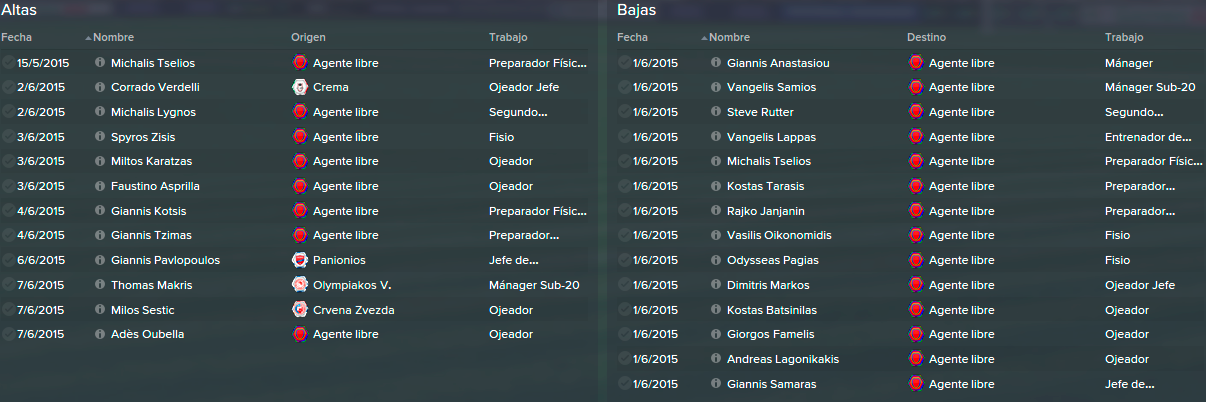This screenshot has width=1206, height=402.
Task: Sort the Altas list by Fecha header
Action: coord(17,37)
